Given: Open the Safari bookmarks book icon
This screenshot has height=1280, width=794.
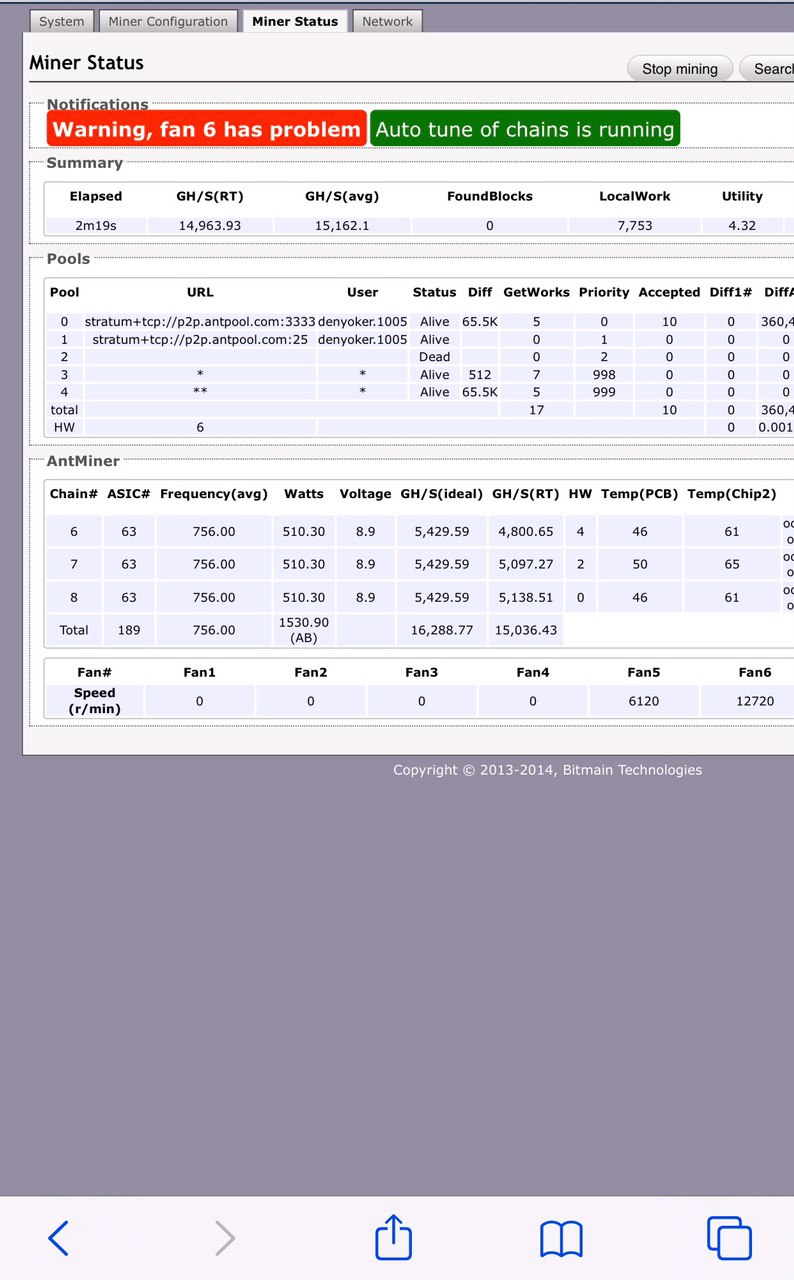Looking at the screenshot, I should point(561,1238).
